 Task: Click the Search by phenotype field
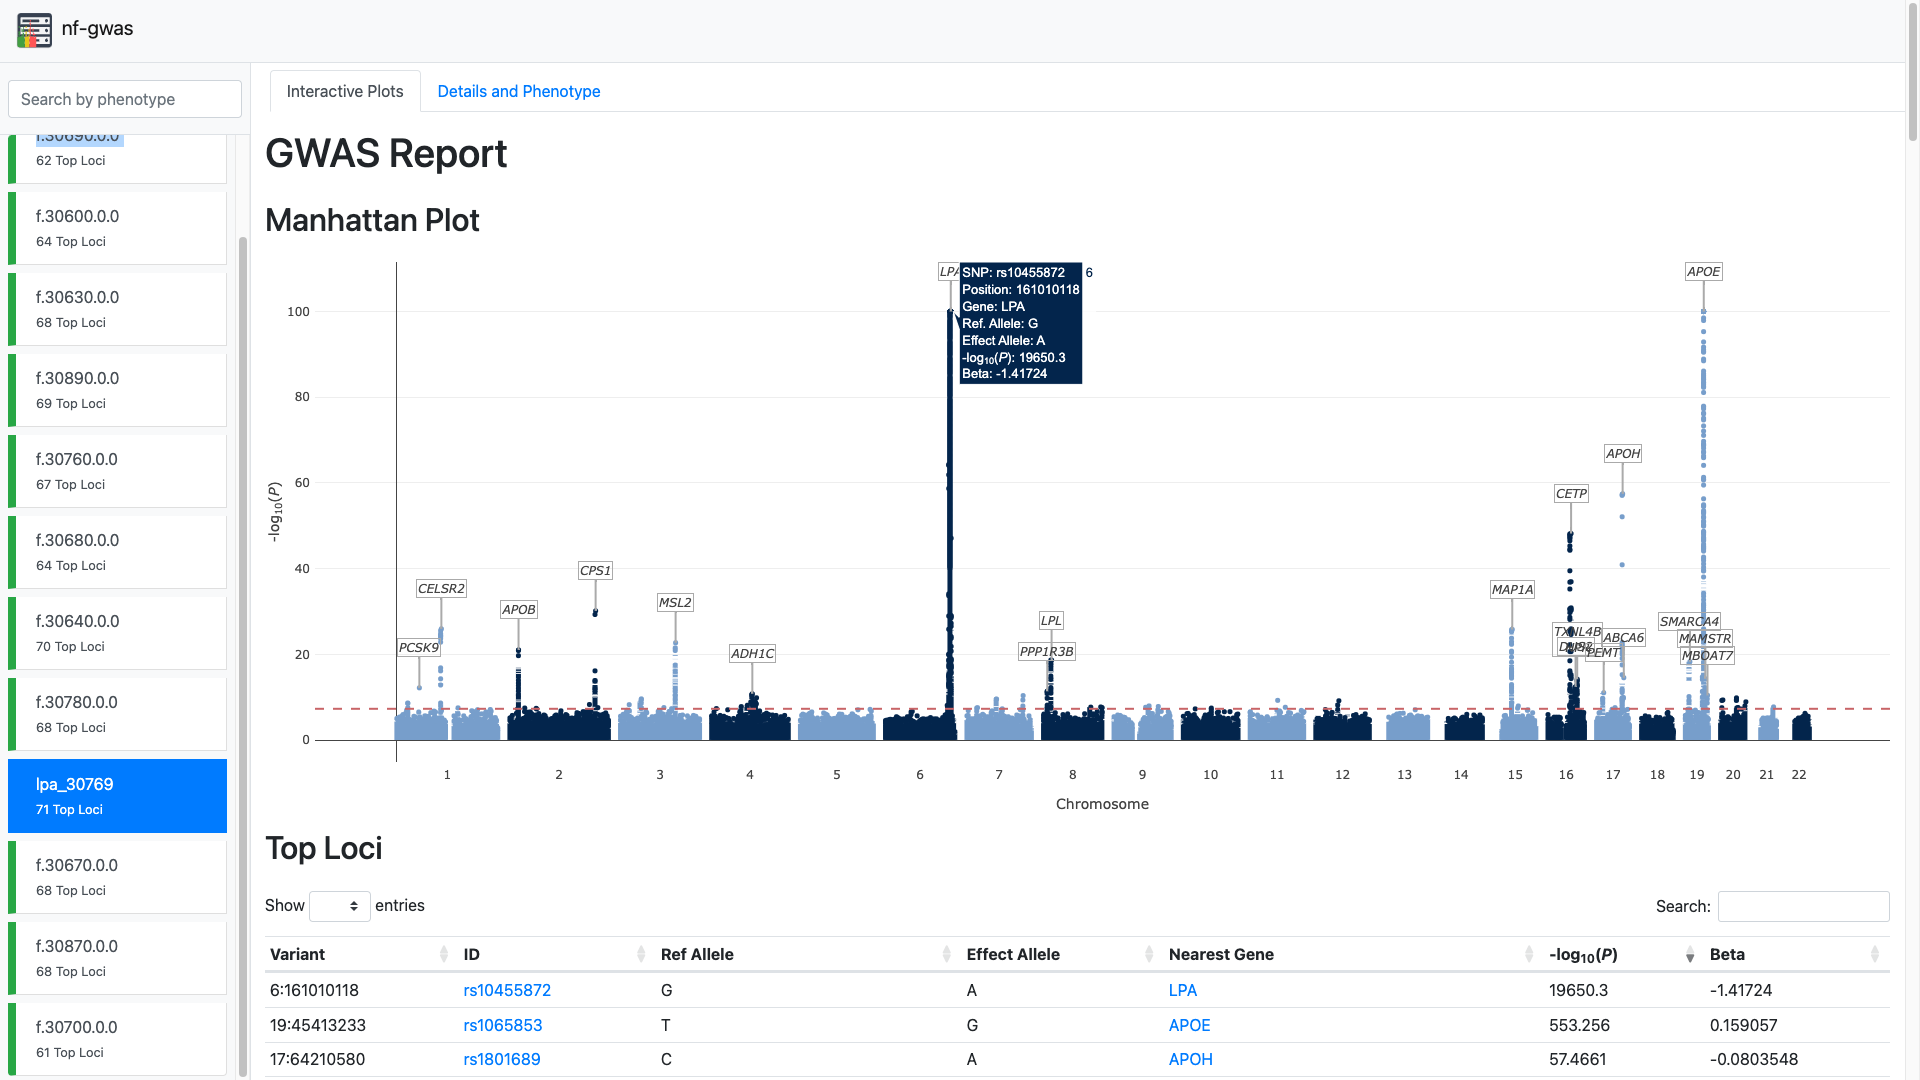click(125, 99)
